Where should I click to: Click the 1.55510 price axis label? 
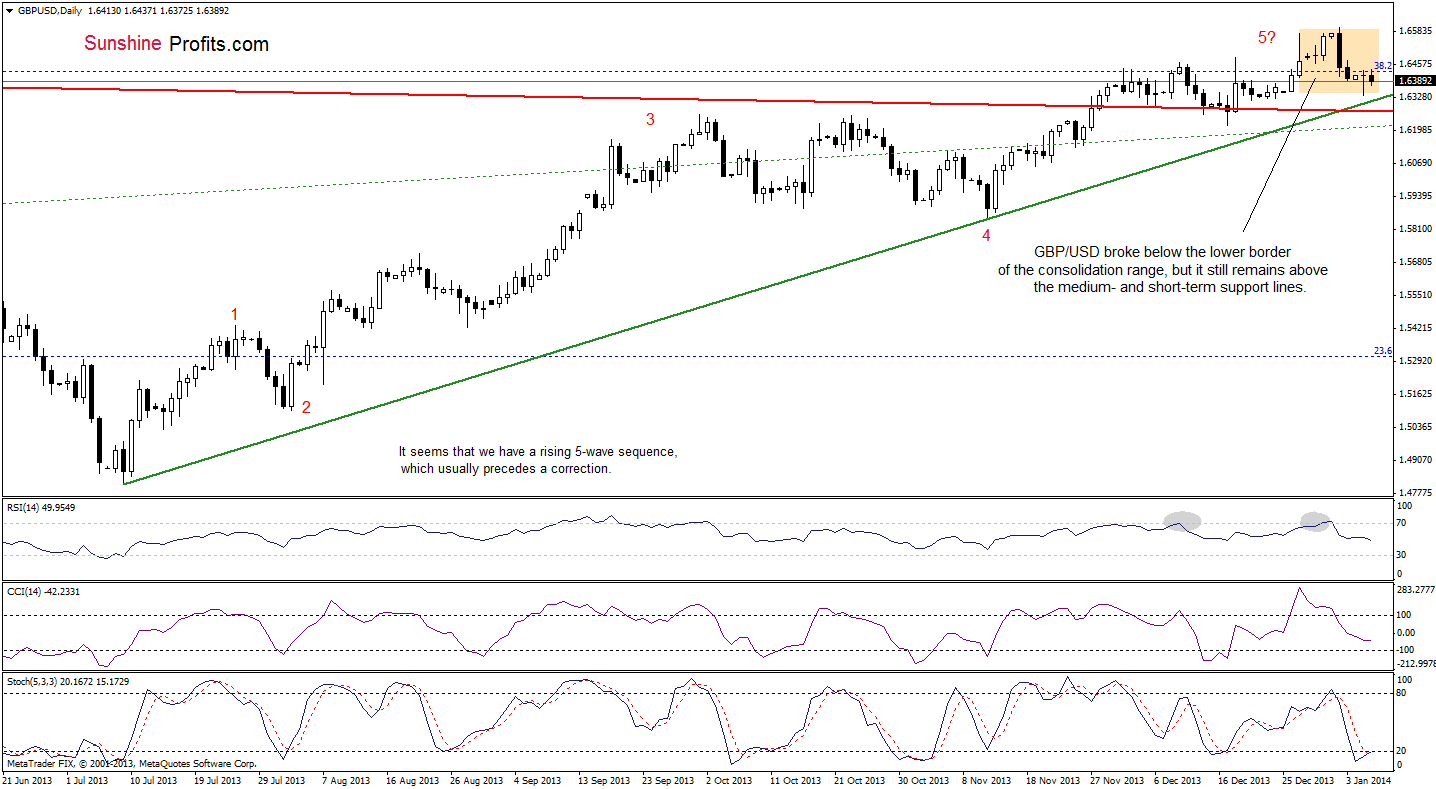(1415, 295)
